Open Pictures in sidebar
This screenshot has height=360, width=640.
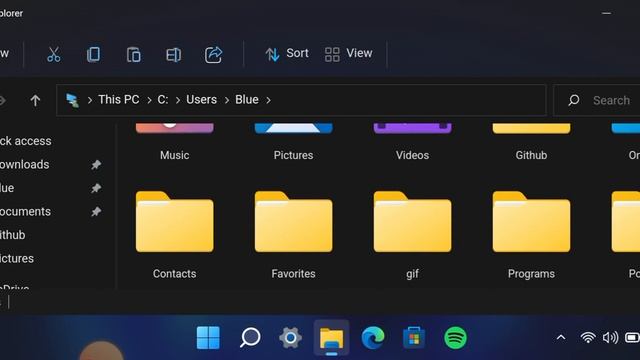[17, 258]
